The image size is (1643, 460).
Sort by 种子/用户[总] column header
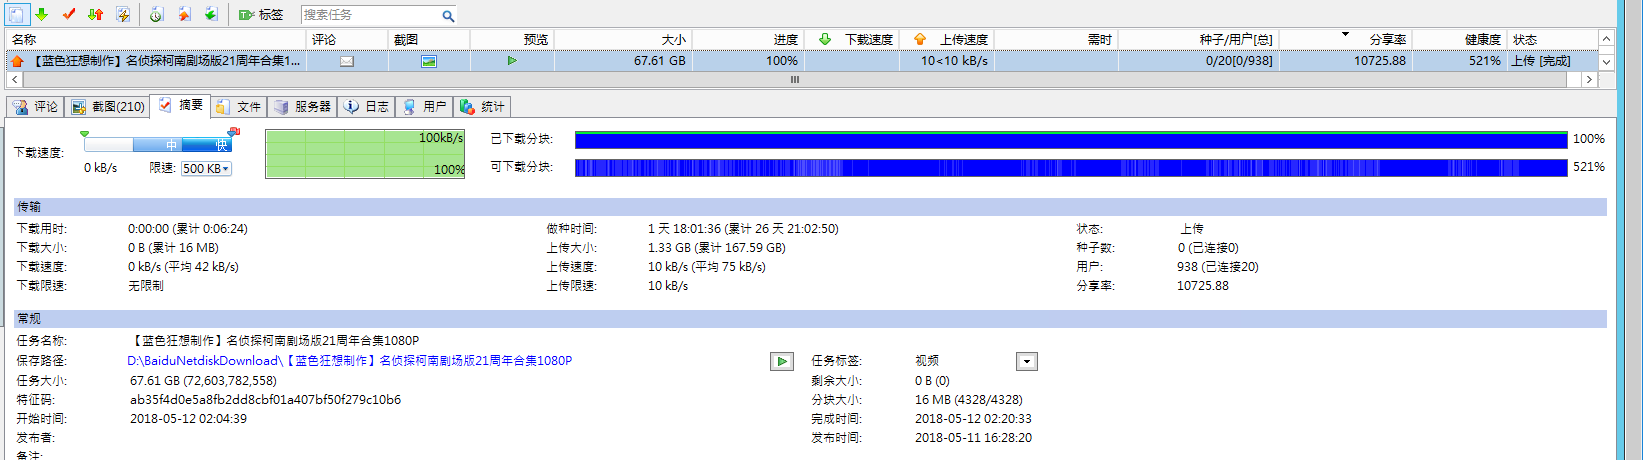1198,39
